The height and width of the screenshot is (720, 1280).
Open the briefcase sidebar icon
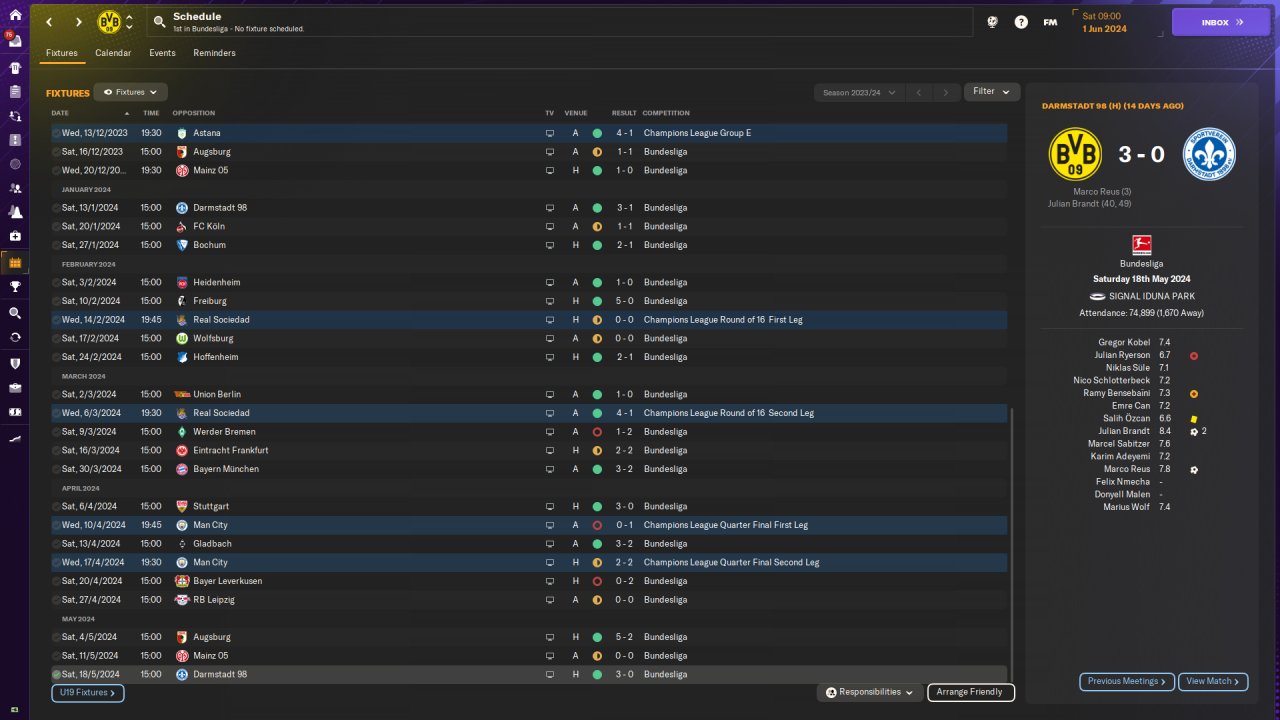click(x=15, y=388)
